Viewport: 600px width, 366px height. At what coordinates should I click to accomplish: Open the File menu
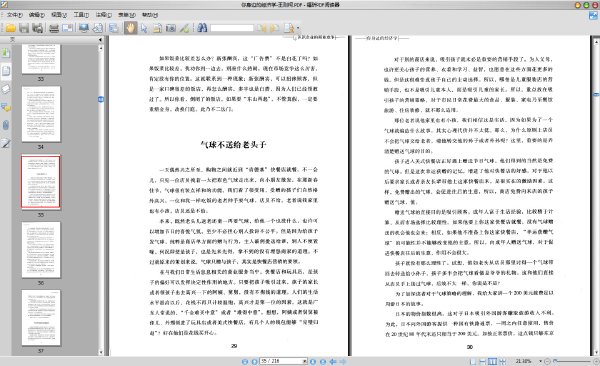(14, 15)
